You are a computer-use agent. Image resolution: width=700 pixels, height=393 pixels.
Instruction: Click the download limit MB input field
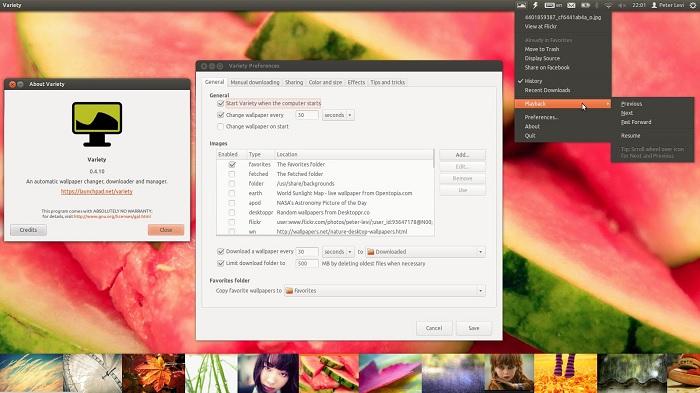point(306,263)
